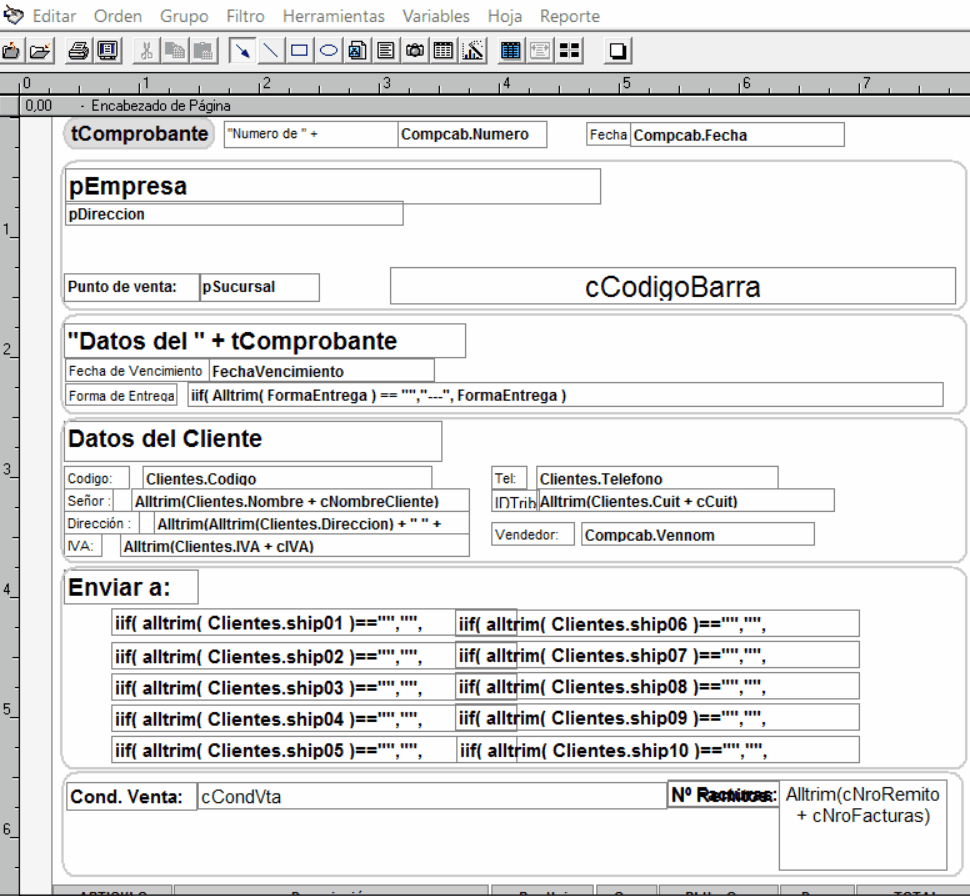Click the table grid tool icon
The height and width of the screenshot is (896, 970).
coord(444,51)
